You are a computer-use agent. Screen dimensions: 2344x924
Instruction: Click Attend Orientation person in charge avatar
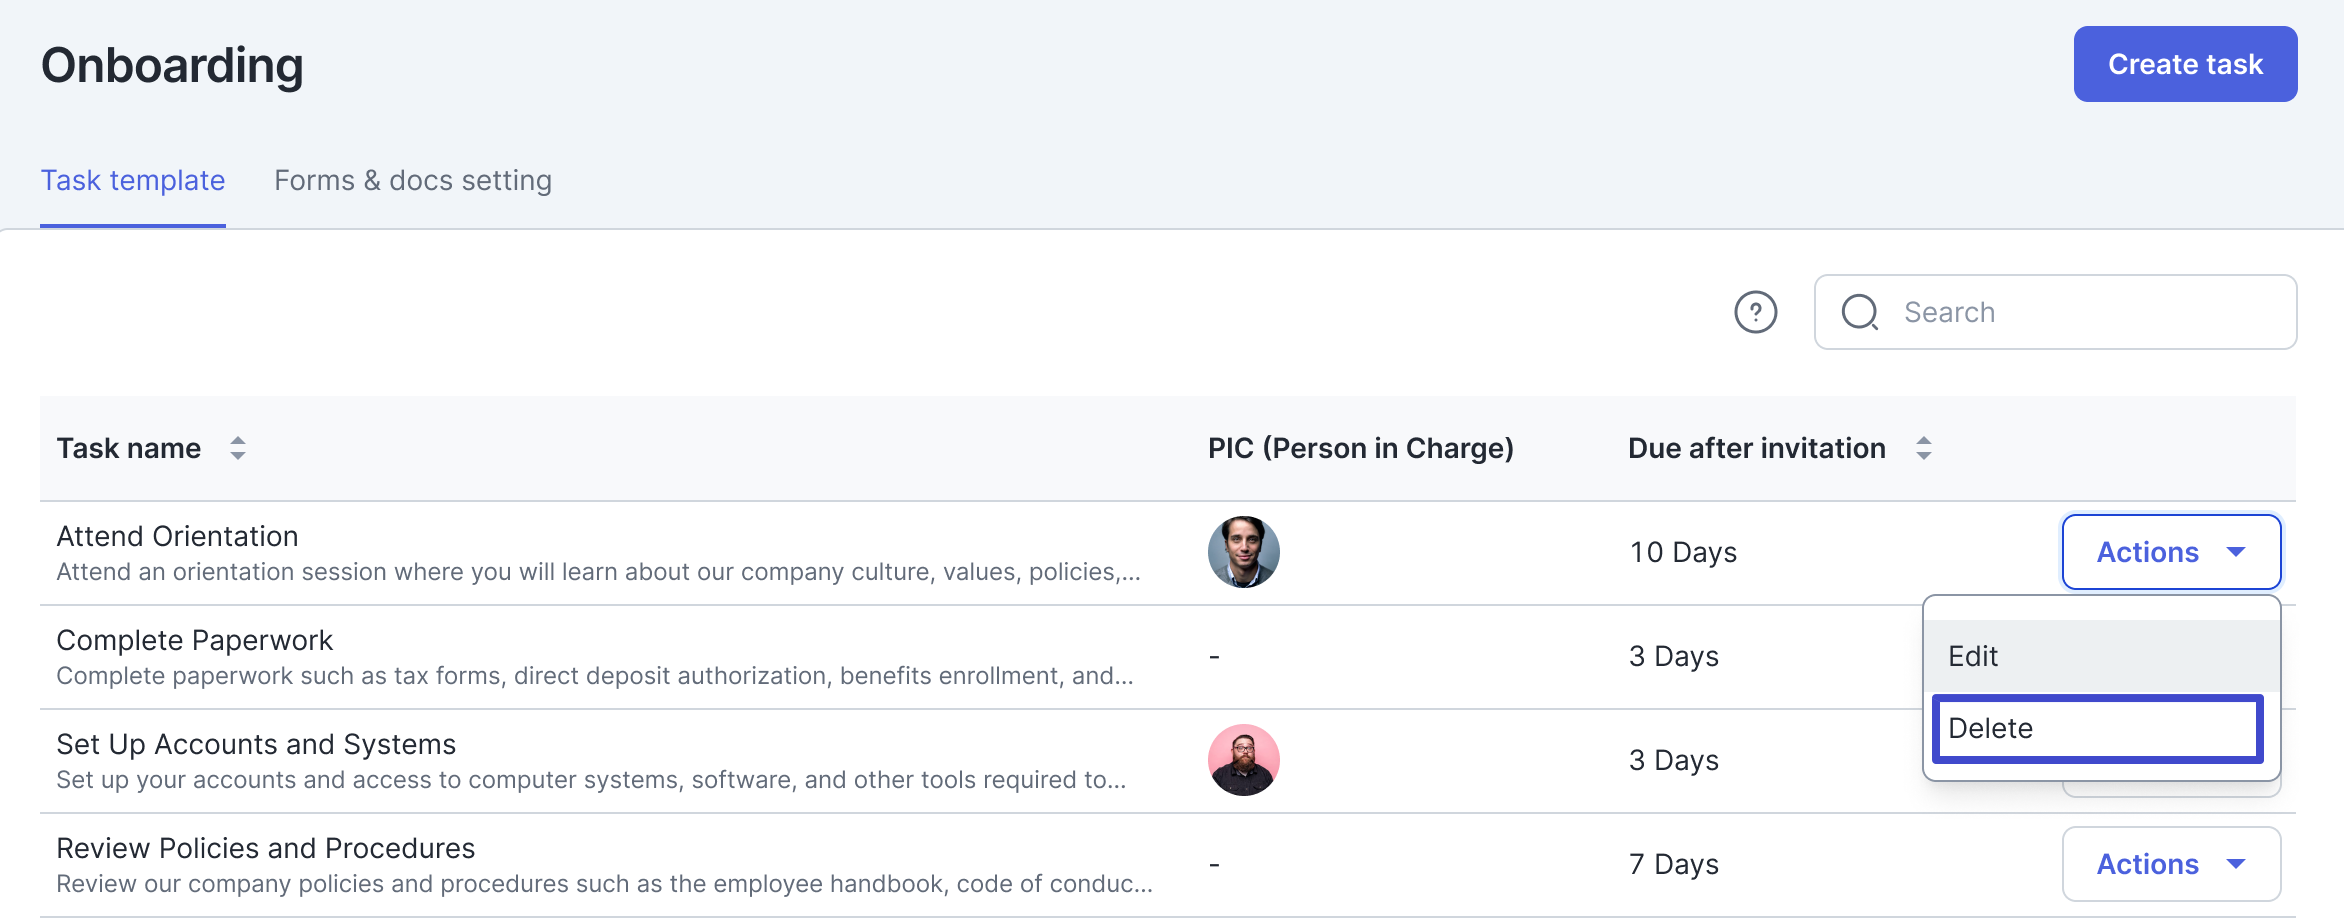click(1243, 552)
